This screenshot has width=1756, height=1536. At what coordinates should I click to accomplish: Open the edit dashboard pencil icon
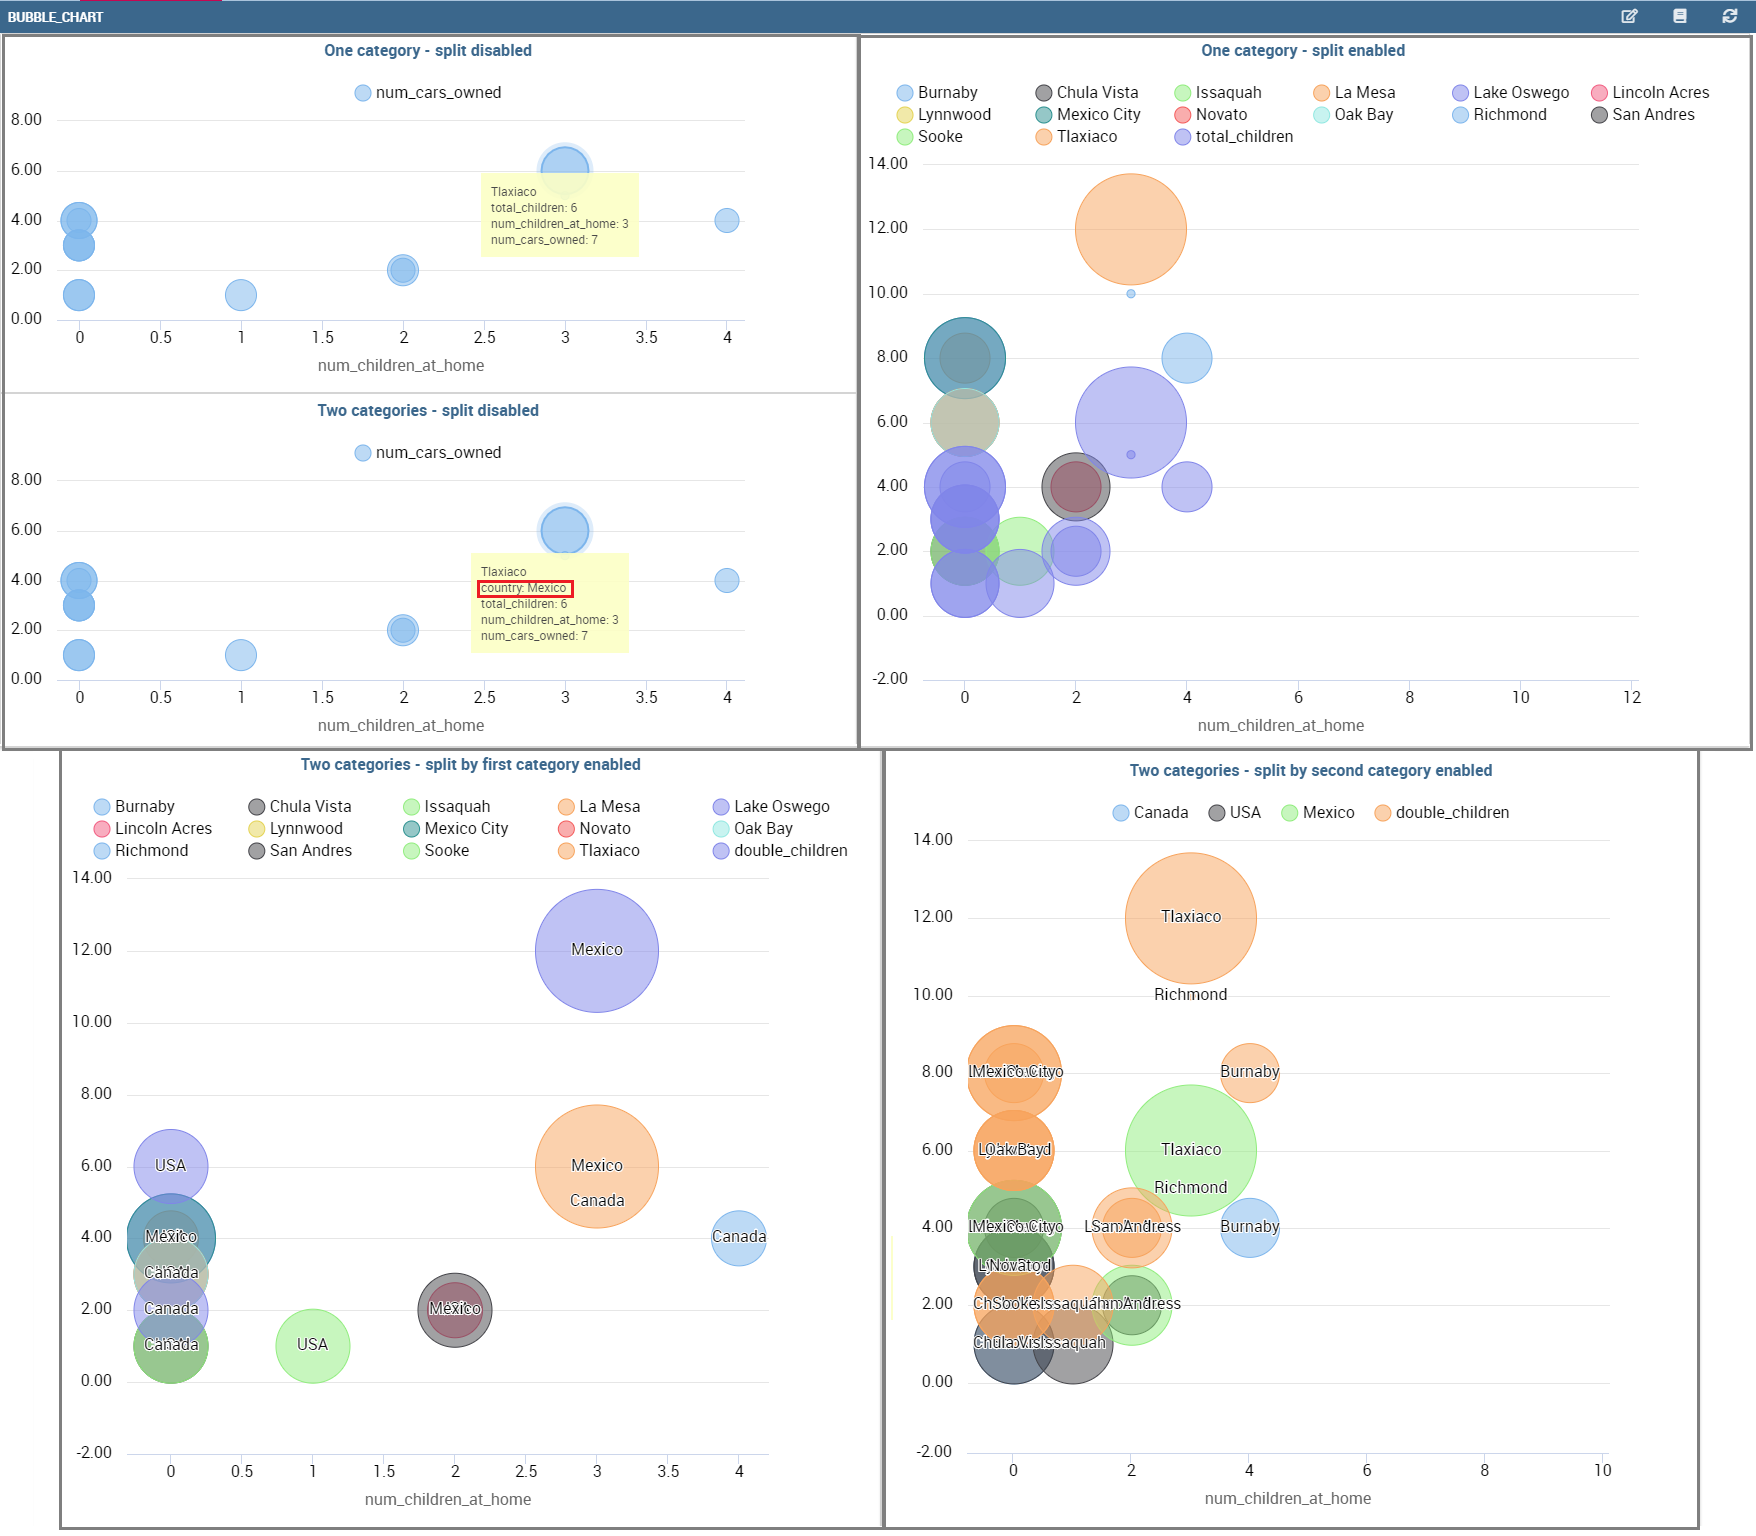tap(1629, 16)
